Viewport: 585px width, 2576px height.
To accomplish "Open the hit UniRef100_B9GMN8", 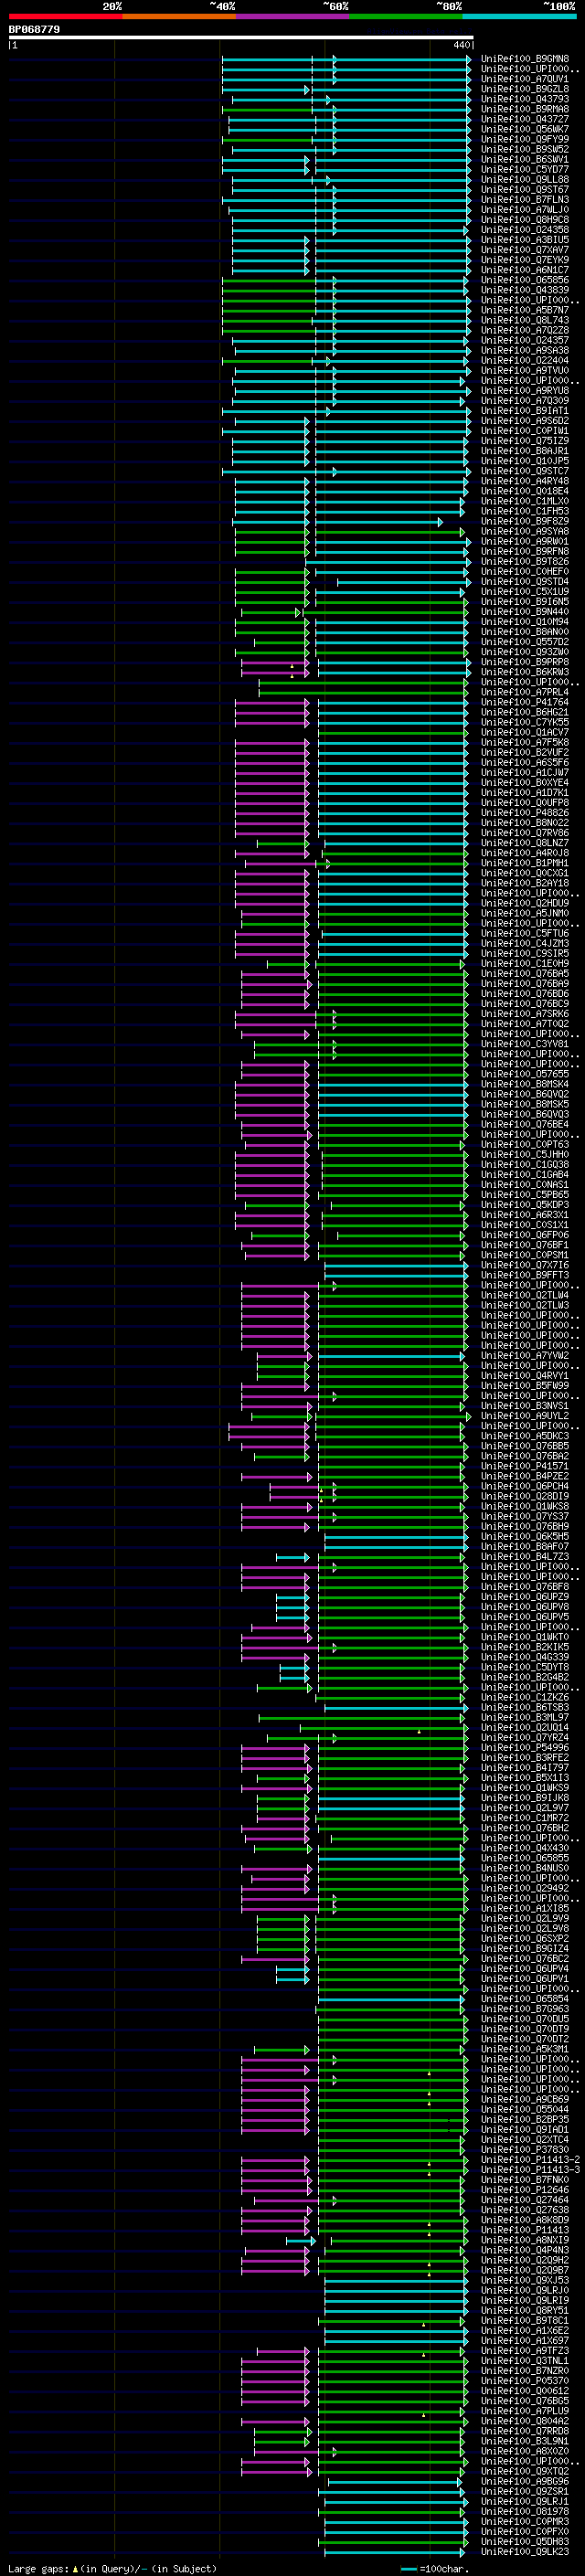I will click(525, 59).
